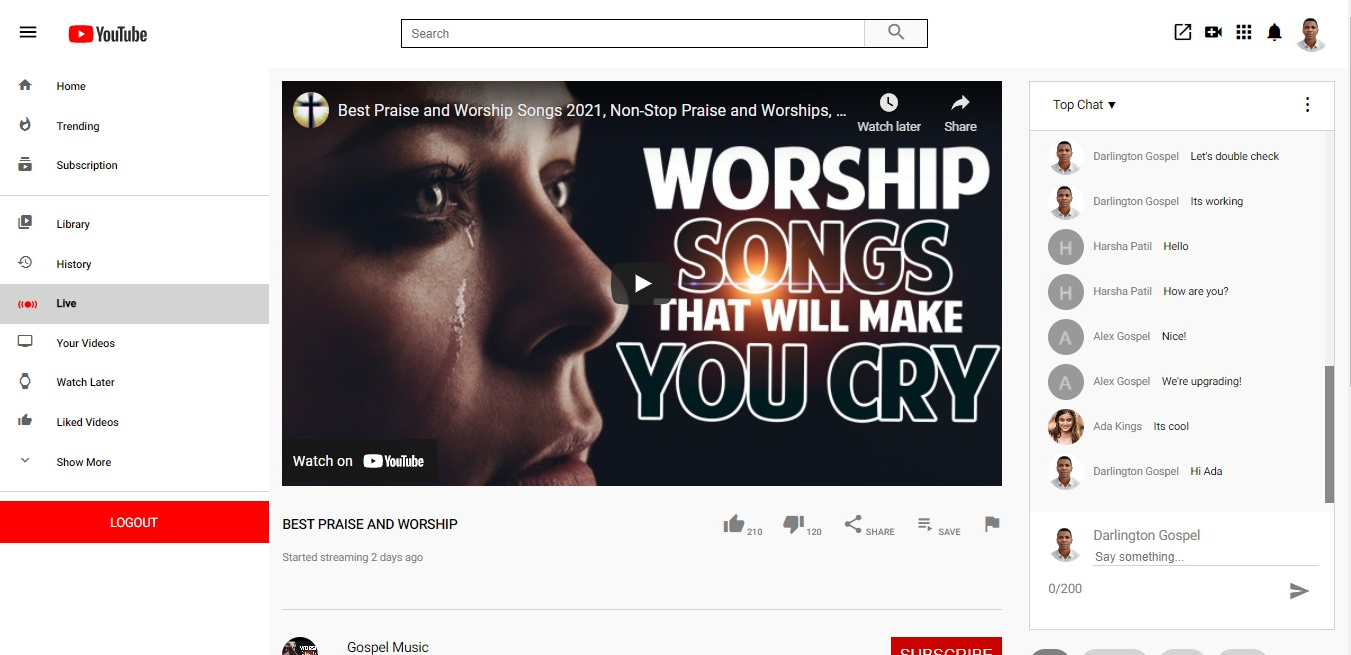
Task: Send chat message with arrow icon
Action: point(1299,591)
